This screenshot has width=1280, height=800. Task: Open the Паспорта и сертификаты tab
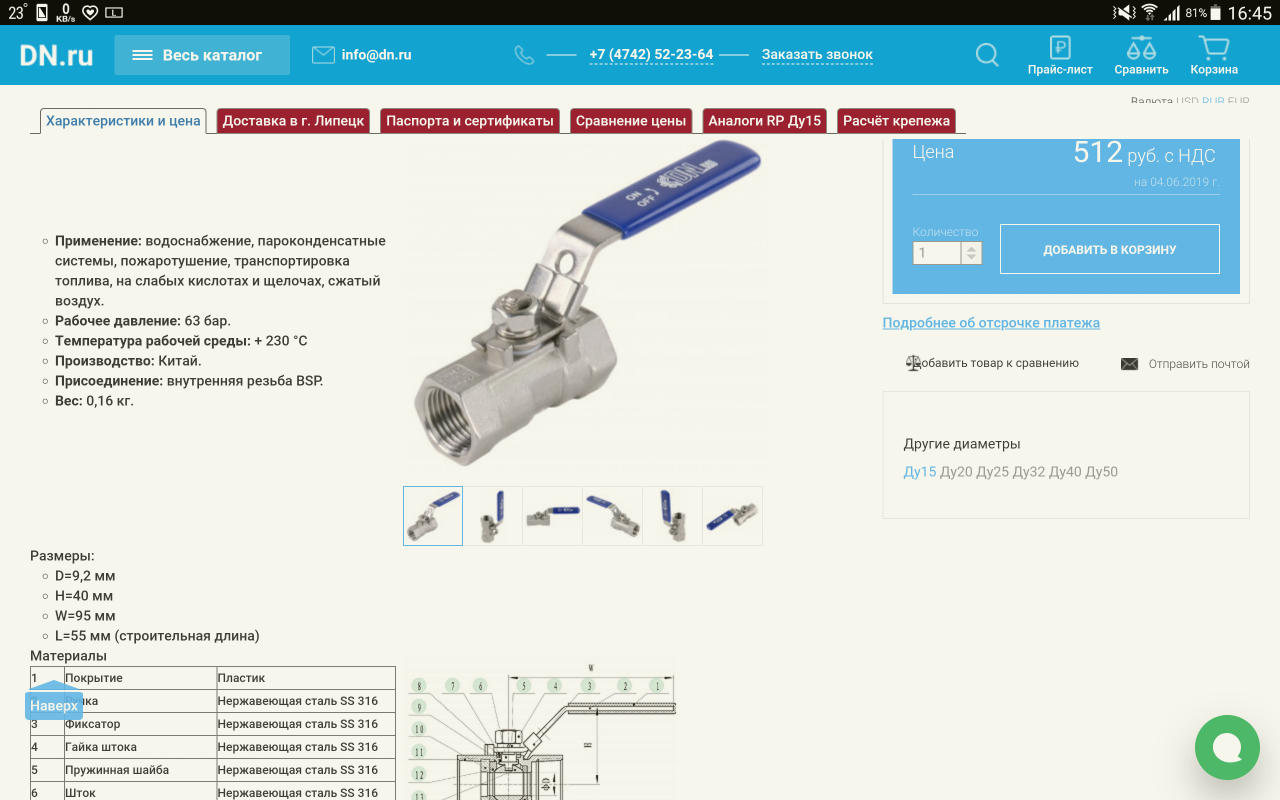pyautogui.click(x=469, y=121)
